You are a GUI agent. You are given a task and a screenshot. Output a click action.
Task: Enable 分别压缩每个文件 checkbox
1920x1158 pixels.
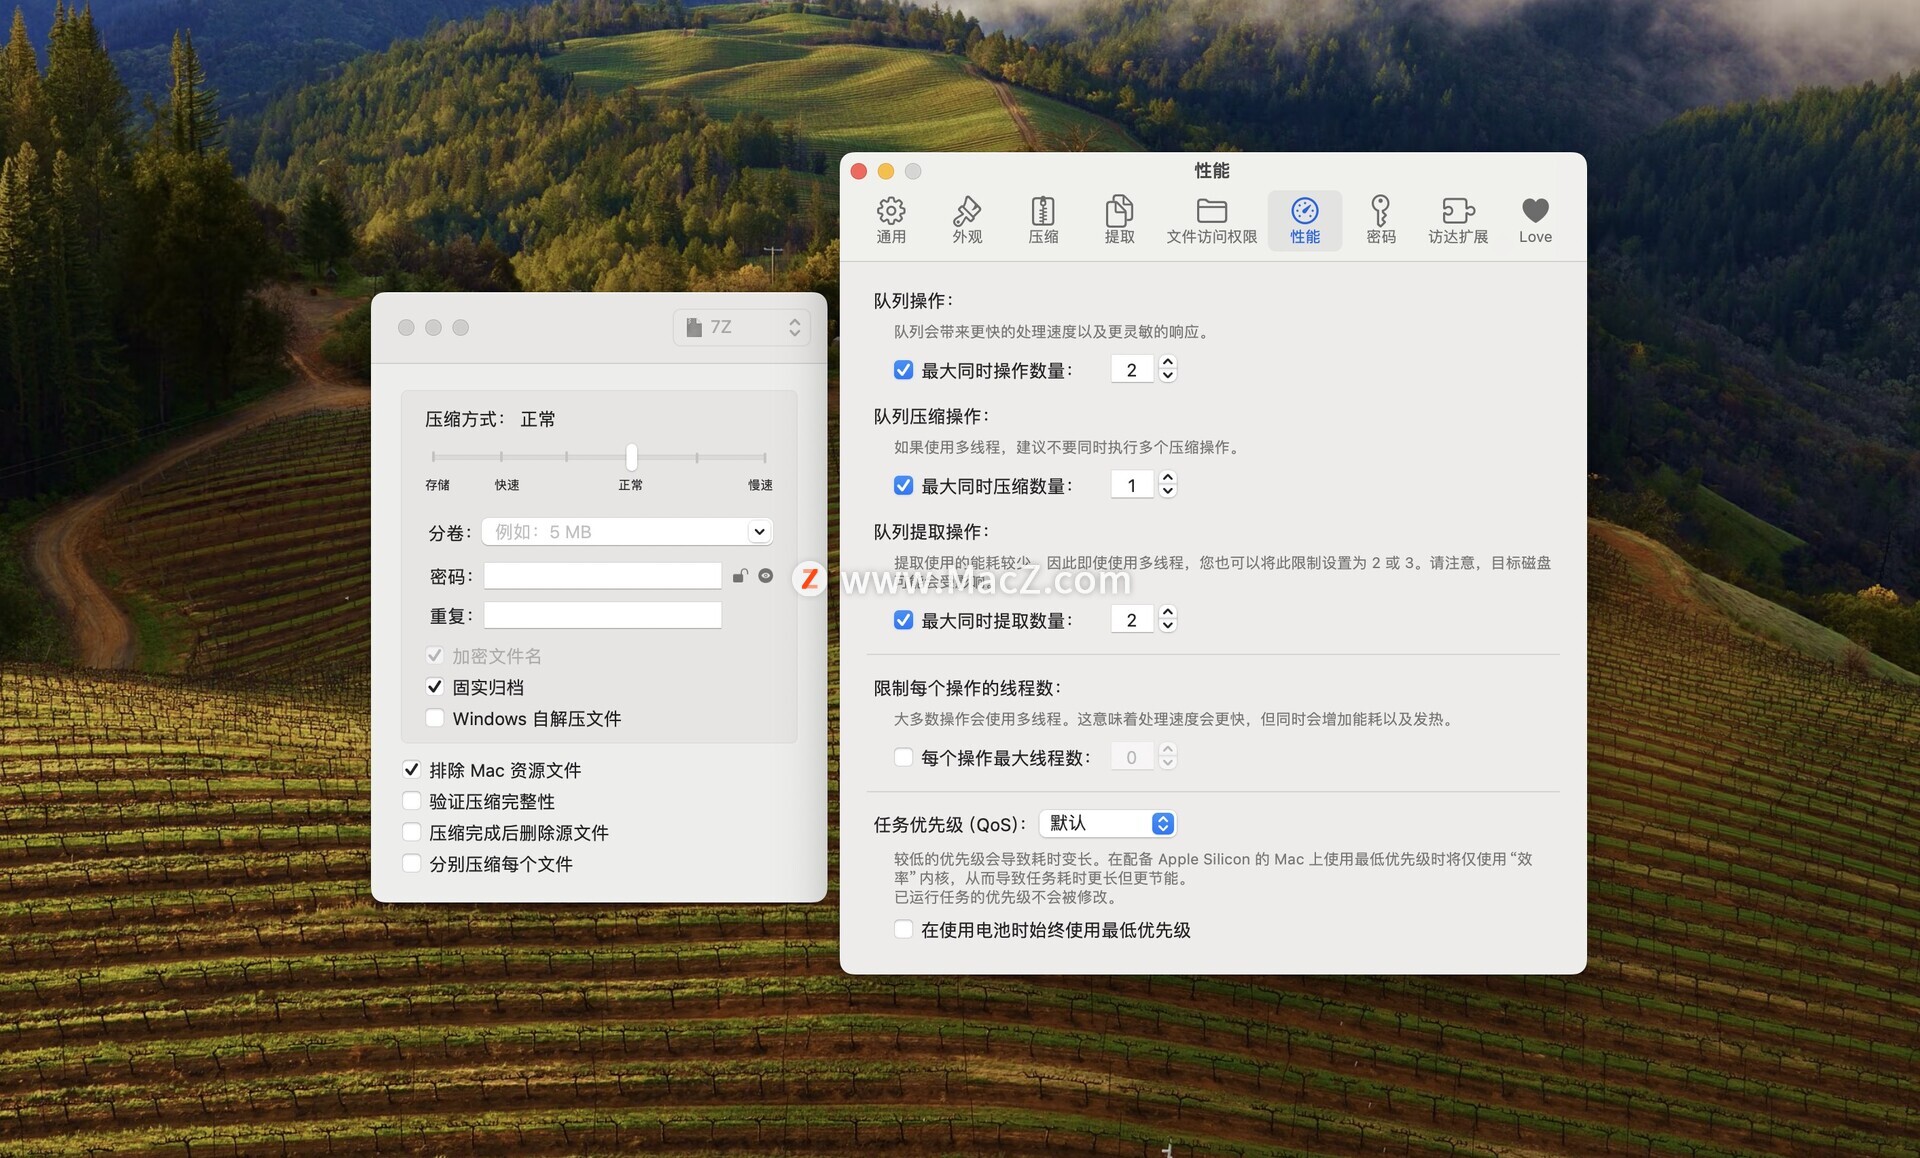411,863
